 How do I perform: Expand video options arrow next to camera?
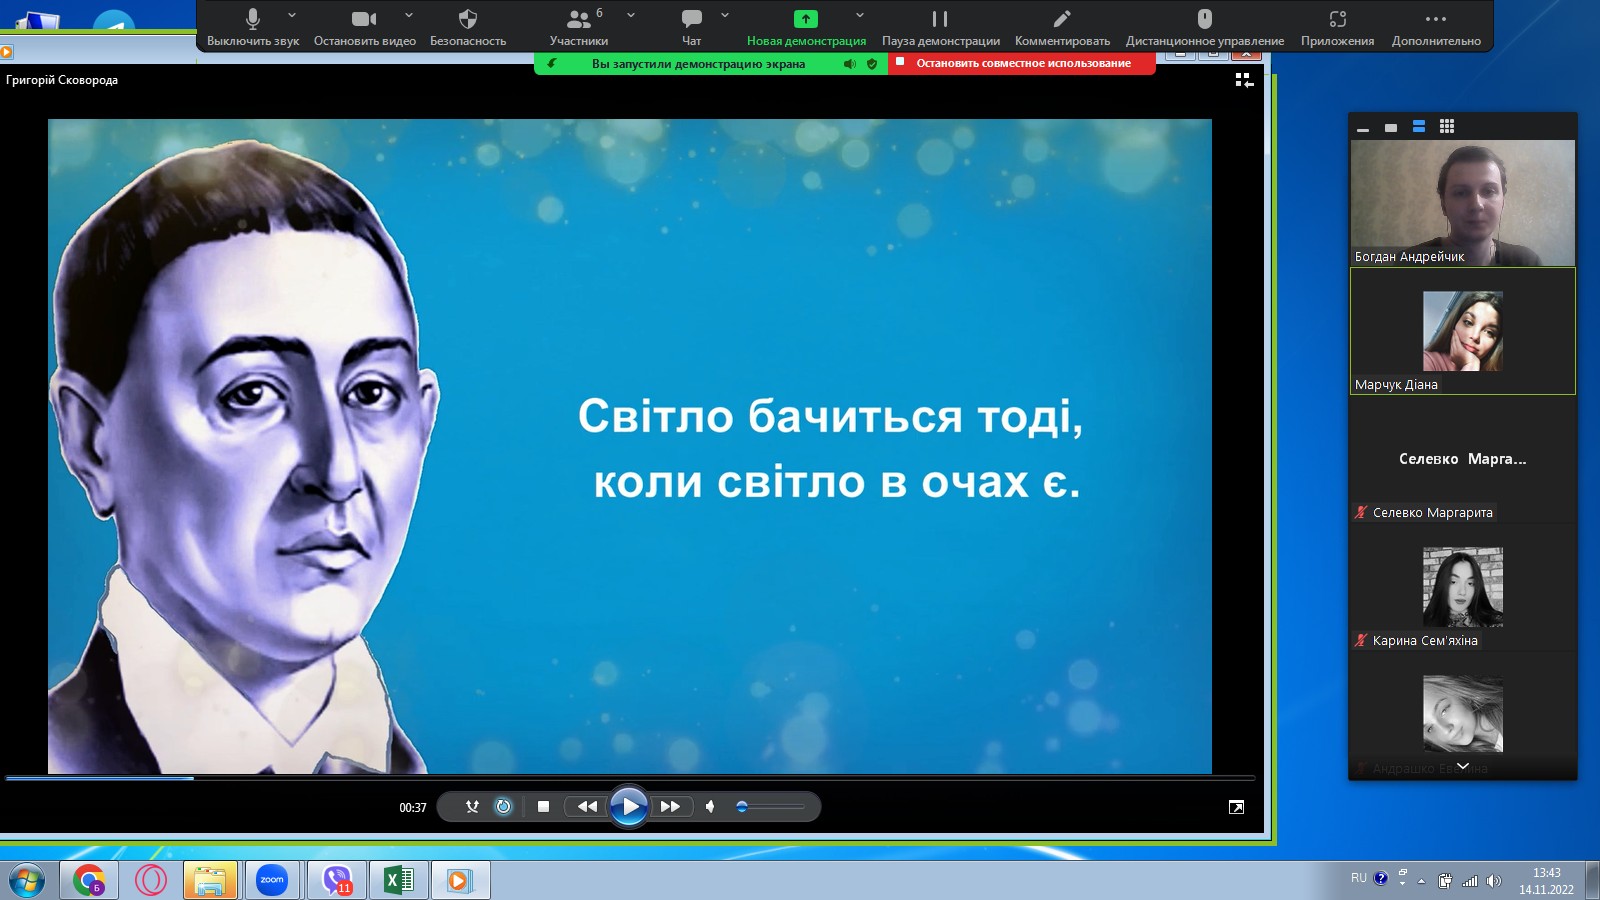tap(409, 16)
